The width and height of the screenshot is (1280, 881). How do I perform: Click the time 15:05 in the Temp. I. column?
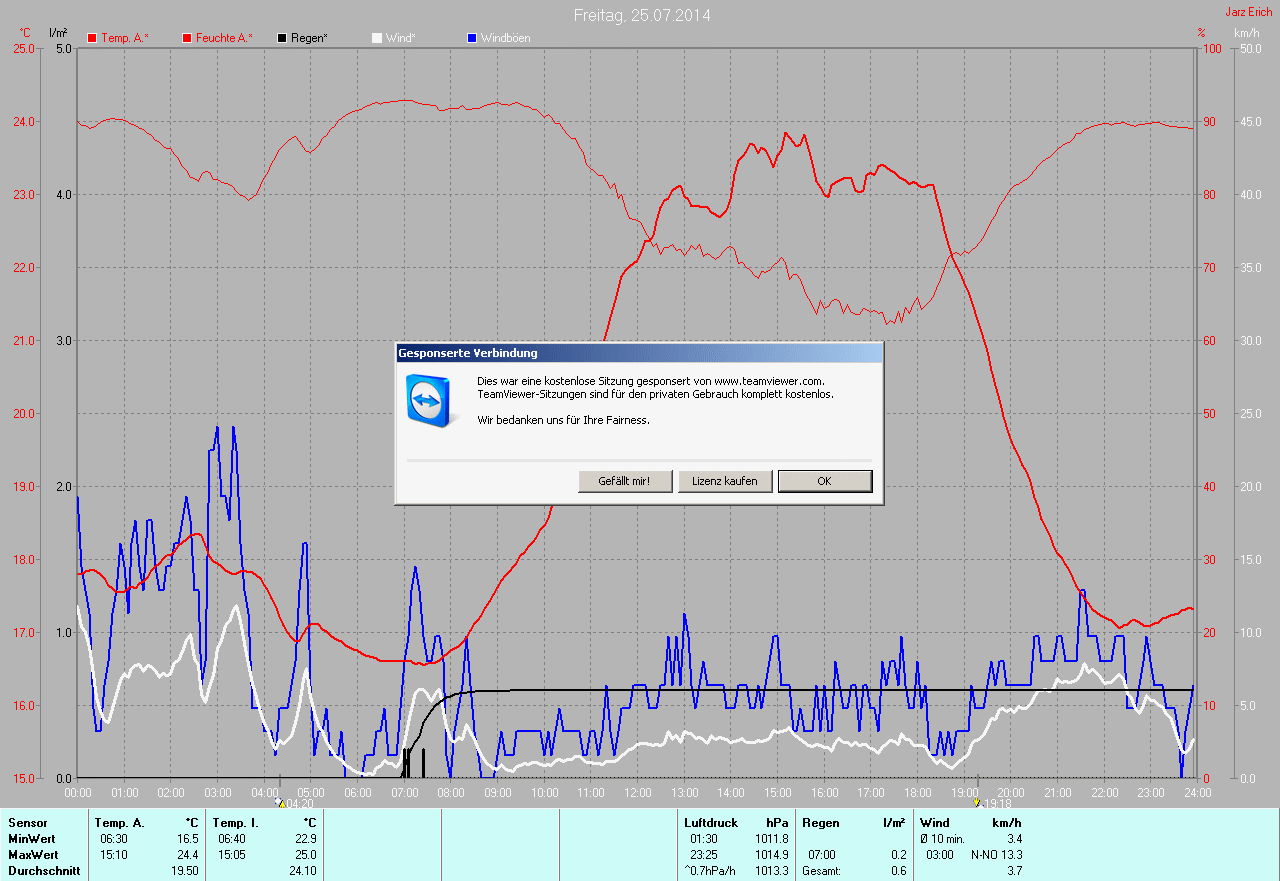tap(232, 855)
